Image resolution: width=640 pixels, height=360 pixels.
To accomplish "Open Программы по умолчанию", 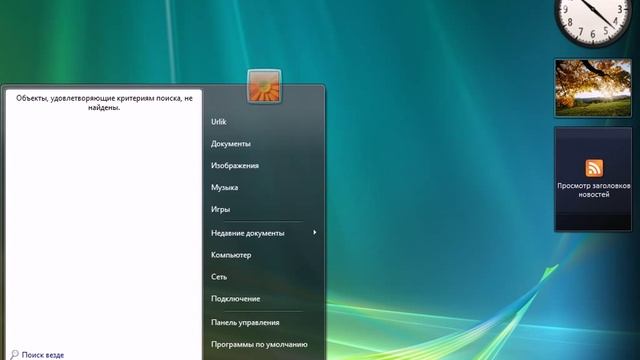I will point(259,344).
